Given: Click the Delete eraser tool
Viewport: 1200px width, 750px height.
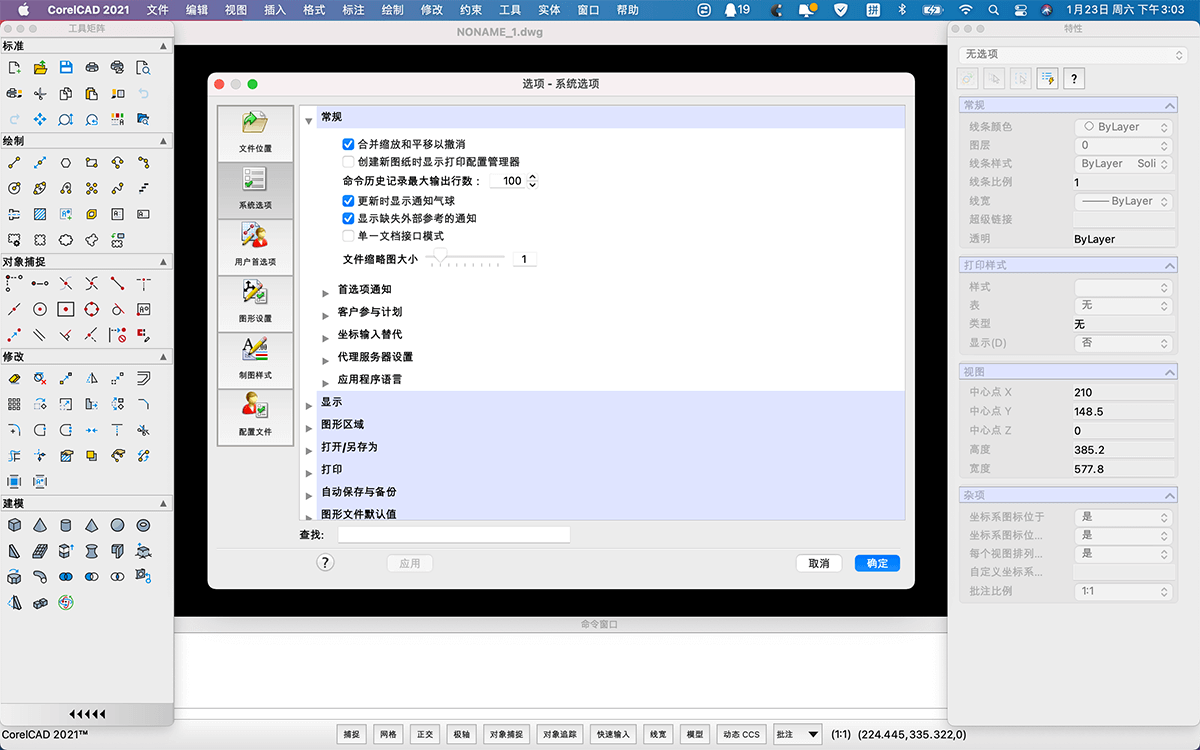Looking at the screenshot, I should click(x=14, y=378).
